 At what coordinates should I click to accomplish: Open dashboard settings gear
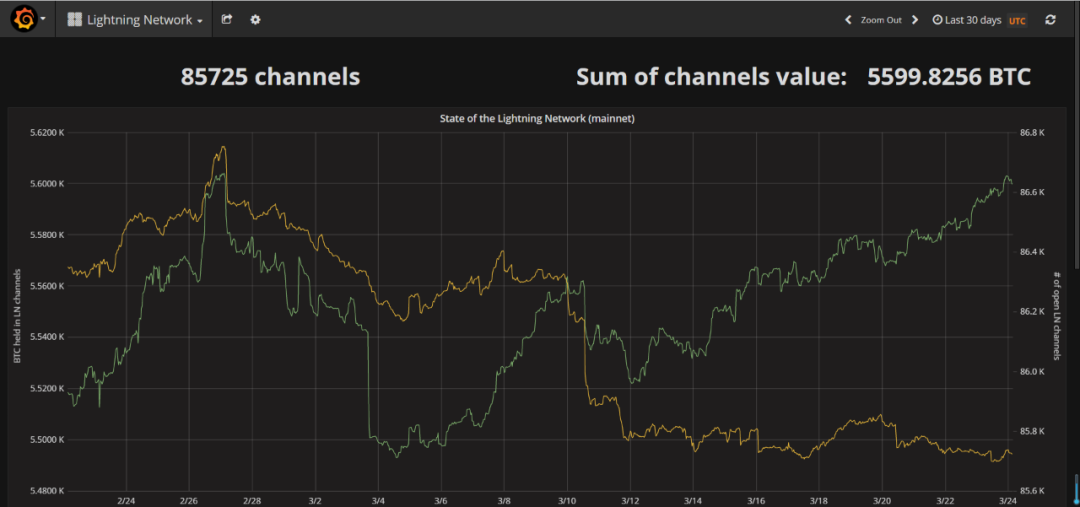(x=256, y=20)
